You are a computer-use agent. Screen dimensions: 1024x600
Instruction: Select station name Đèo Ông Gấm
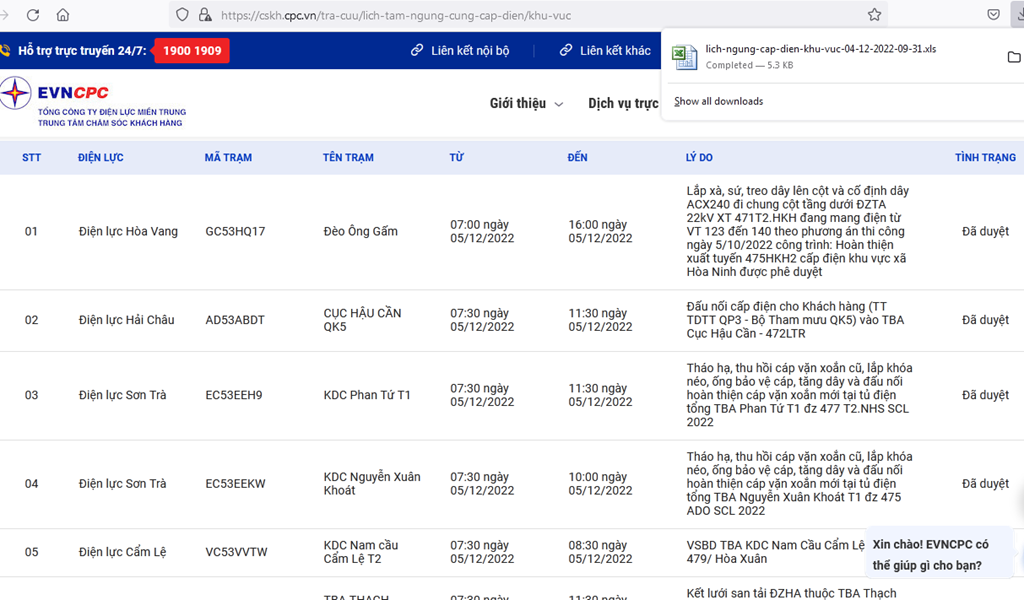click(x=360, y=231)
